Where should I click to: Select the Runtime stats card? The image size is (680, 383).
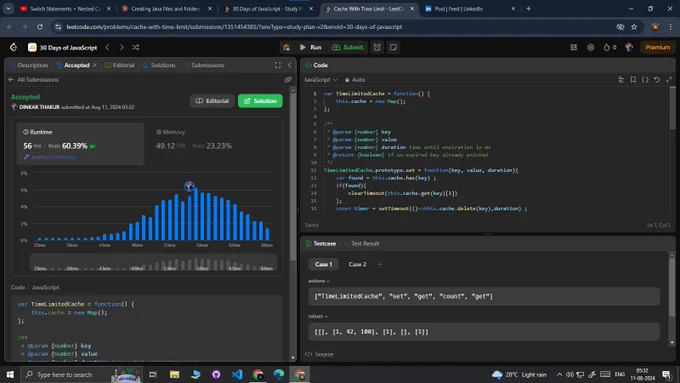pyautogui.click(x=81, y=143)
